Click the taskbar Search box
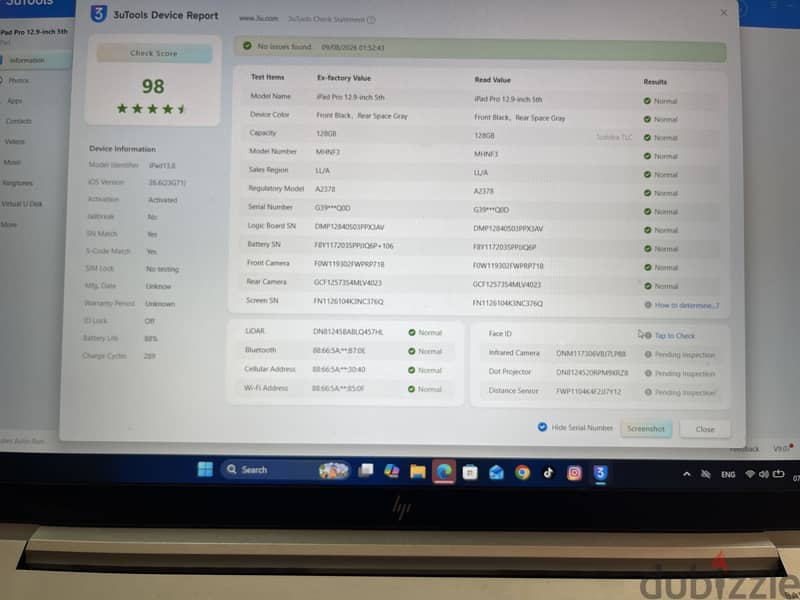Screen dimensions: 800x600 tap(286, 470)
